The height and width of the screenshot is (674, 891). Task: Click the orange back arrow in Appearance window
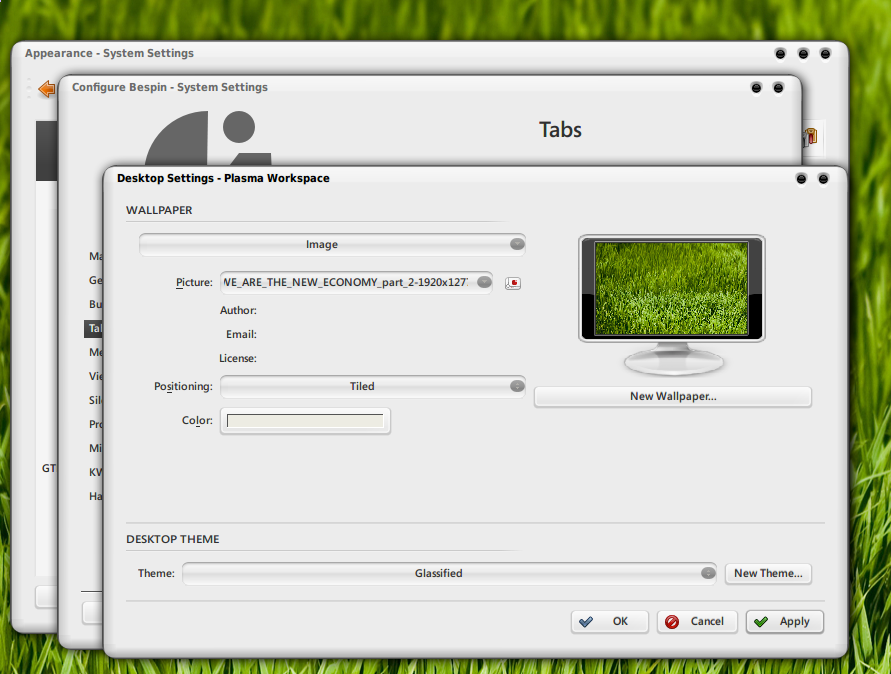[47, 89]
